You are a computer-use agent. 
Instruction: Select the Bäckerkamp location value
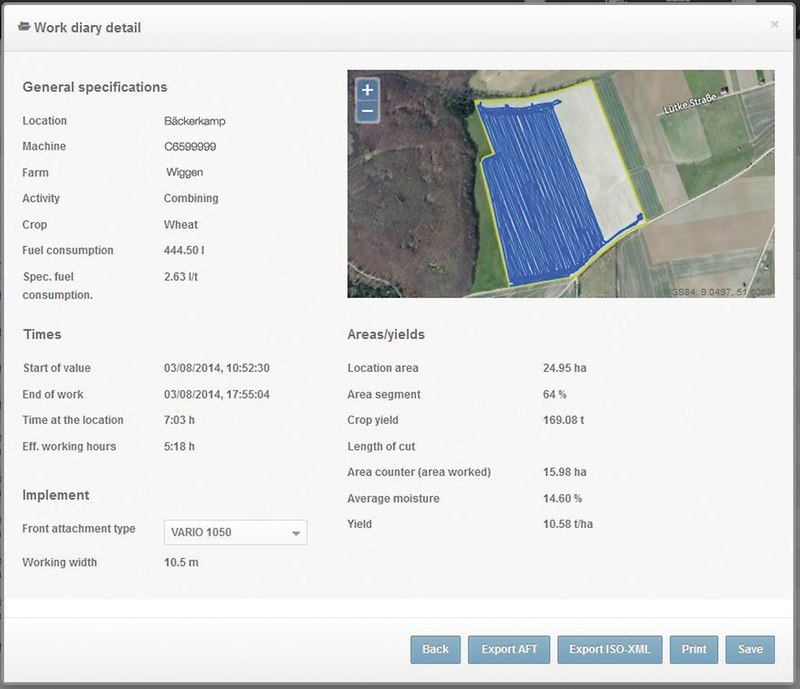click(x=195, y=121)
